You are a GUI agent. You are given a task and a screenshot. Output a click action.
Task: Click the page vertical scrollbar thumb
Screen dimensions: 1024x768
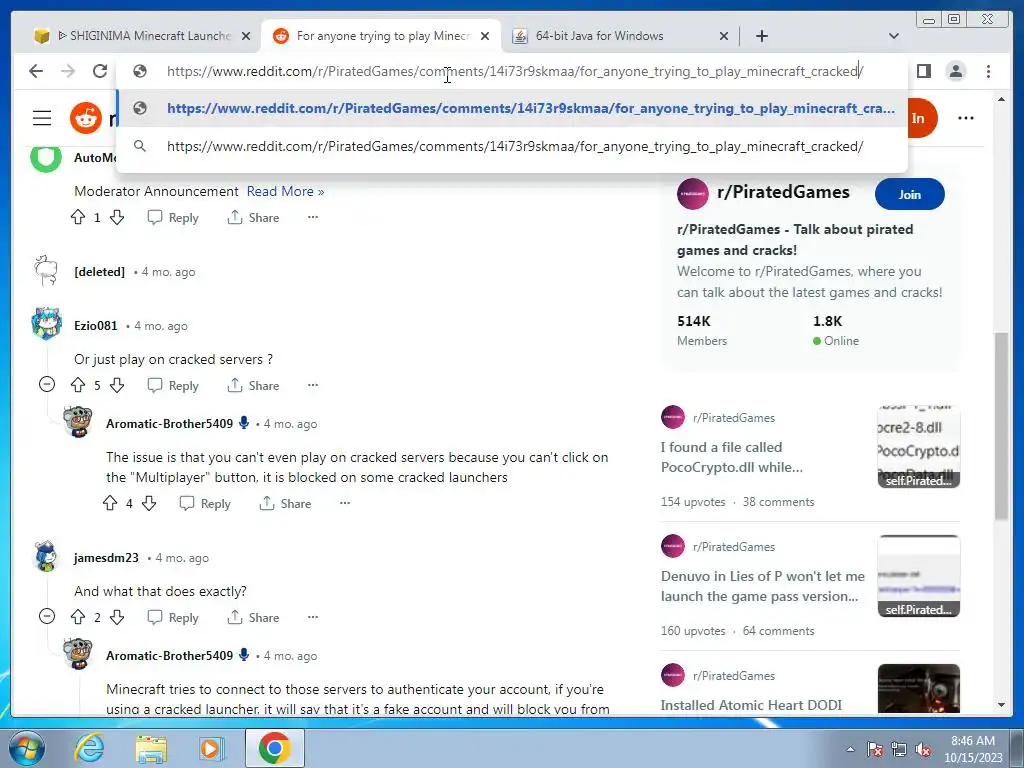1001,426
